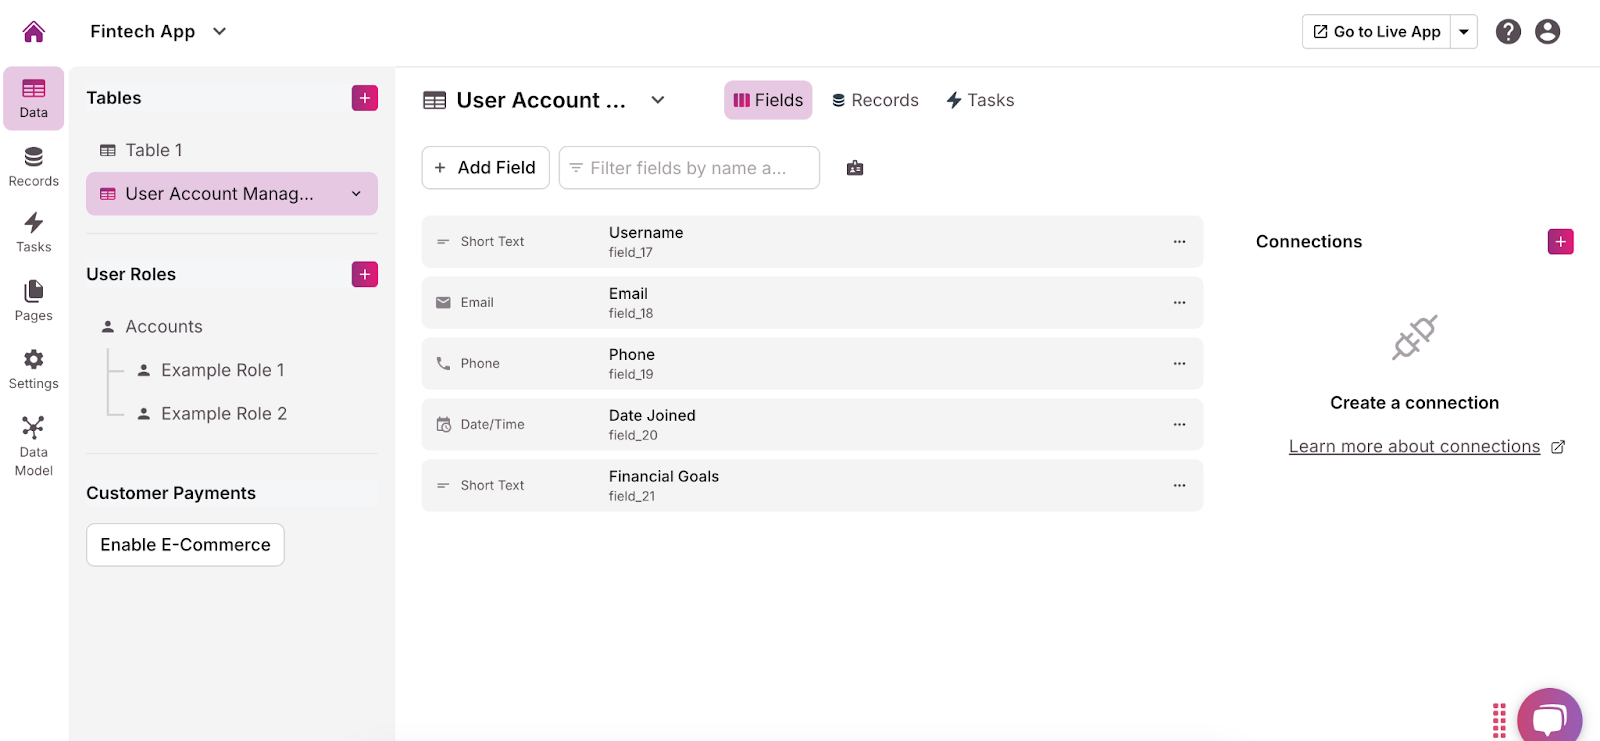The image size is (1600, 741).
Task: Click the Add Field button
Action: tap(485, 168)
